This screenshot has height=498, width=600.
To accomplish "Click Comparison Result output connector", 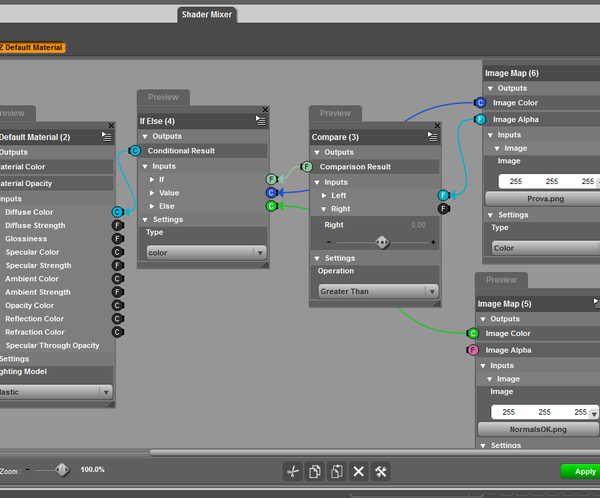I will [307, 167].
